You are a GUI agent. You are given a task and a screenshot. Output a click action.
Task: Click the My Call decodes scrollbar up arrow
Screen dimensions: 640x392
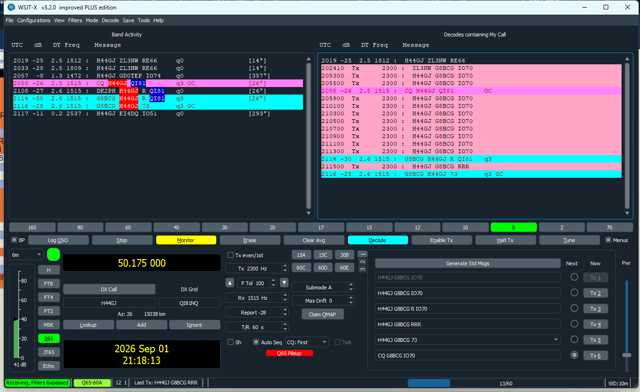pyautogui.click(x=627, y=59)
